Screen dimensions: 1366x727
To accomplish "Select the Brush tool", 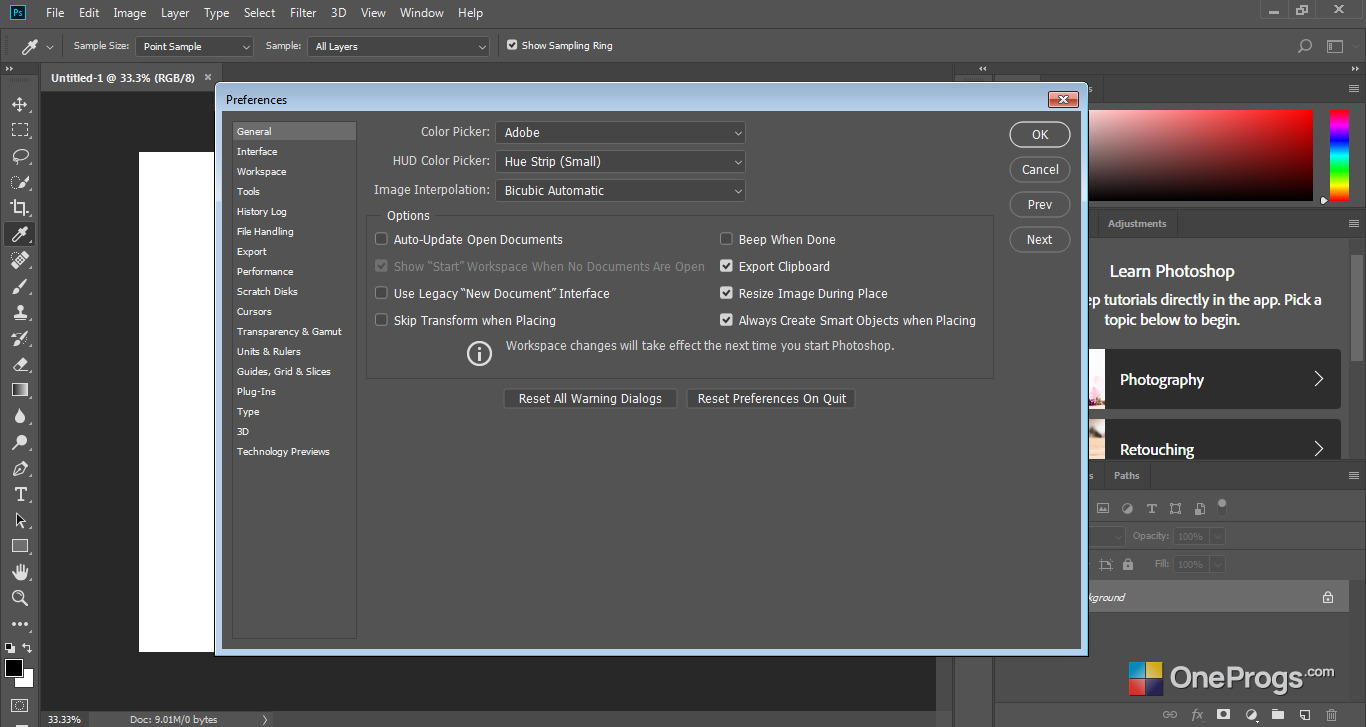I will point(20,286).
